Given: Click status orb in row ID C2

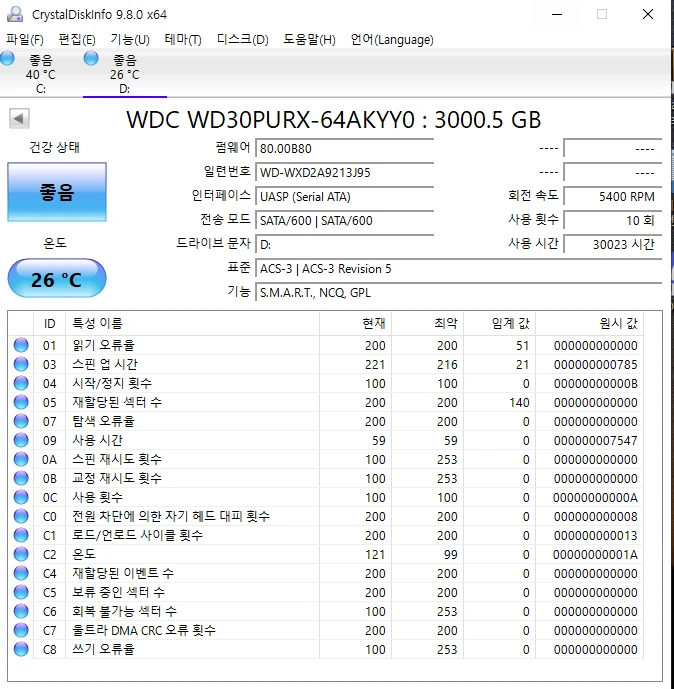Looking at the screenshot, I should tap(21, 554).
